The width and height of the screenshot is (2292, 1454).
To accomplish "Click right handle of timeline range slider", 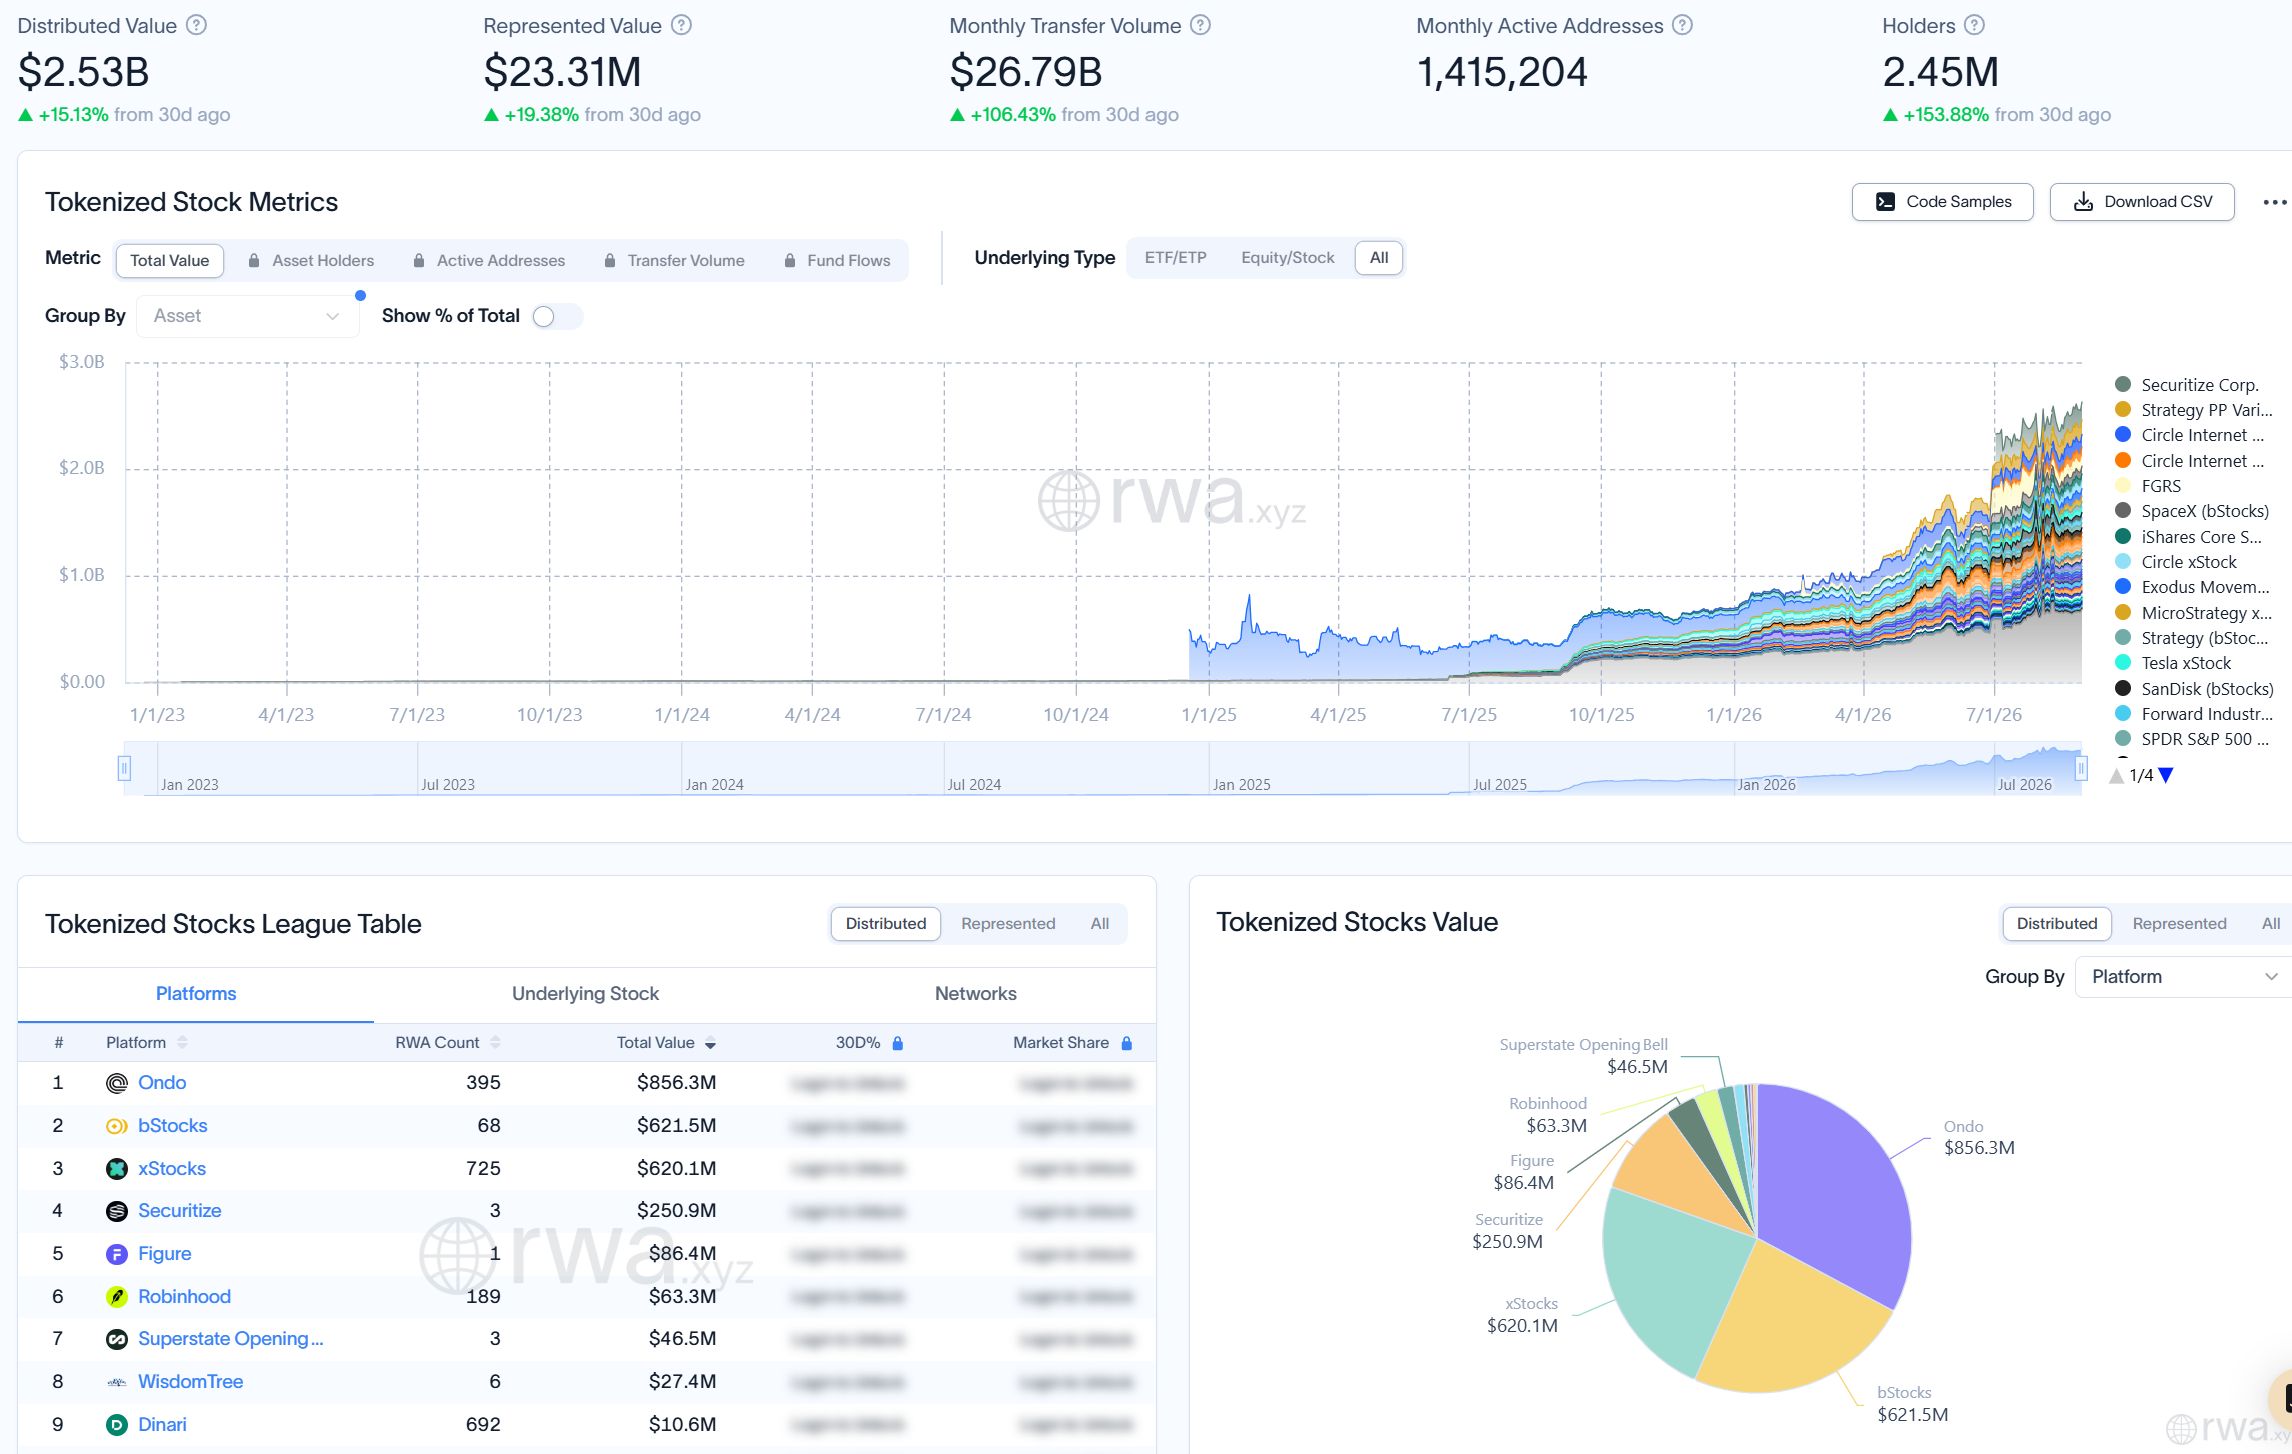I will pyautogui.click(x=2081, y=768).
